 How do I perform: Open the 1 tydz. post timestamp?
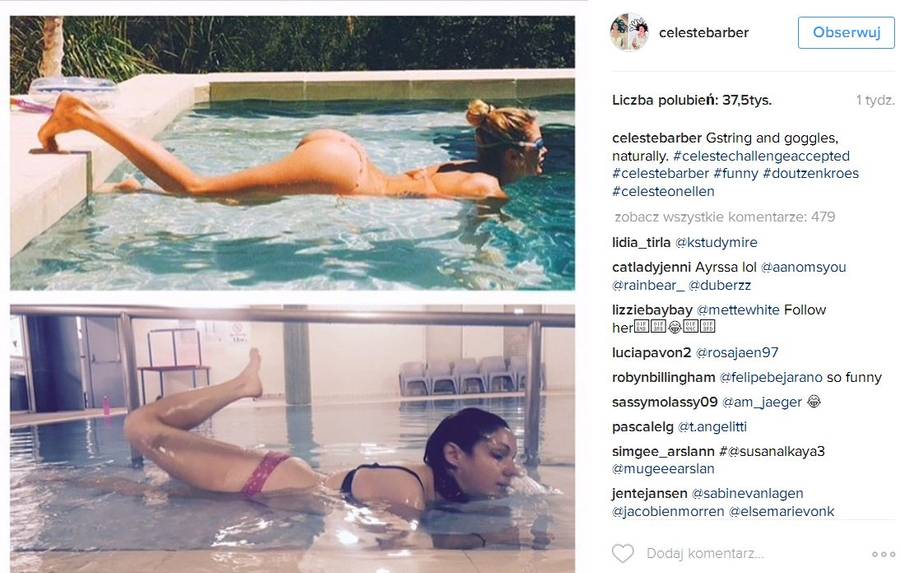tap(875, 100)
